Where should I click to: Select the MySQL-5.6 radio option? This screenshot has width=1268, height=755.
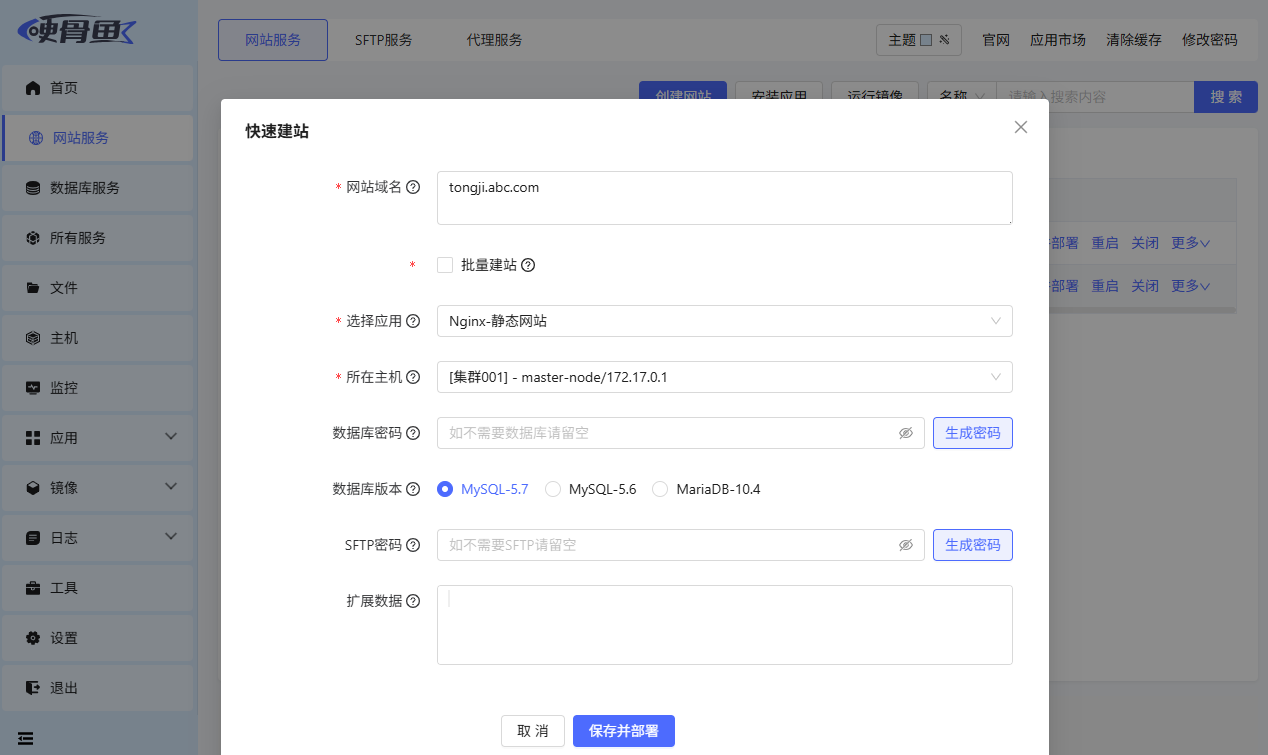coord(553,489)
